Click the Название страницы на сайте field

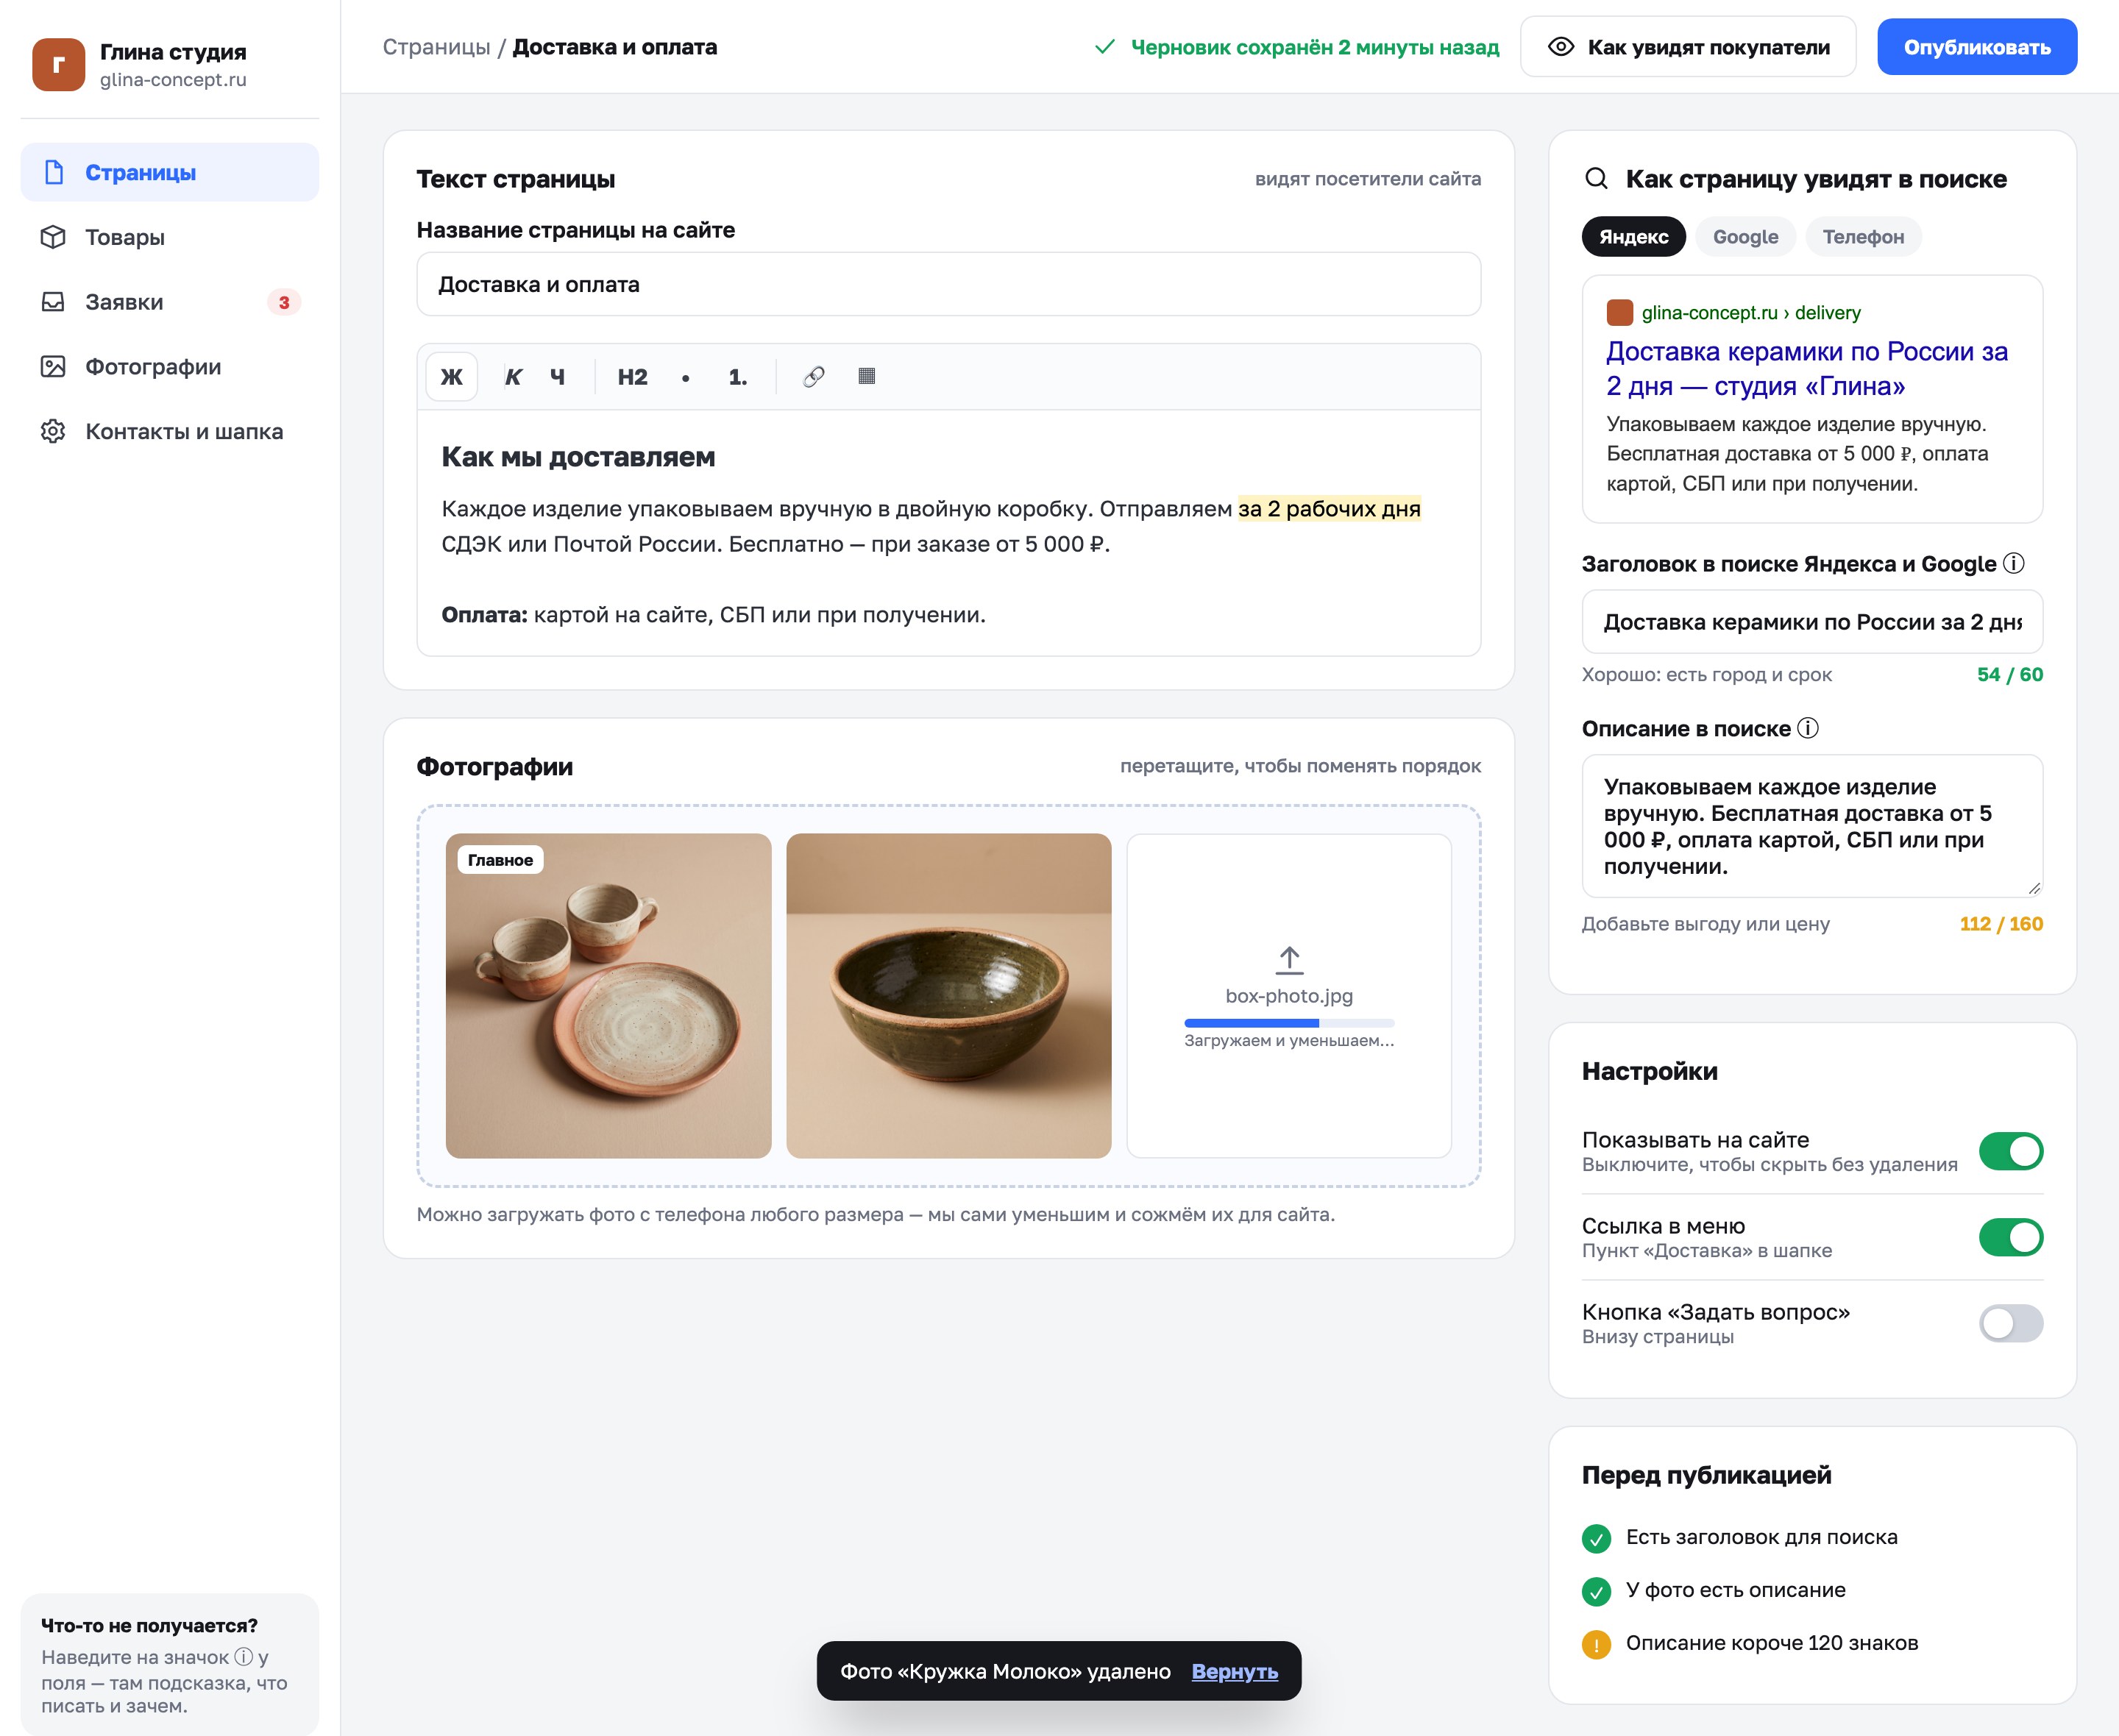(x=948, y=284)
